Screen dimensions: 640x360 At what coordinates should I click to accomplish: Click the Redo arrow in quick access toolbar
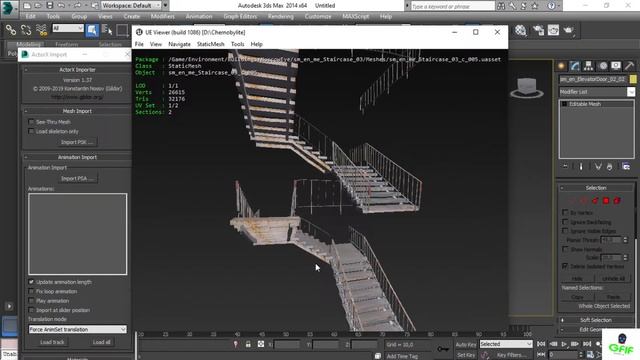click(78, 6)
